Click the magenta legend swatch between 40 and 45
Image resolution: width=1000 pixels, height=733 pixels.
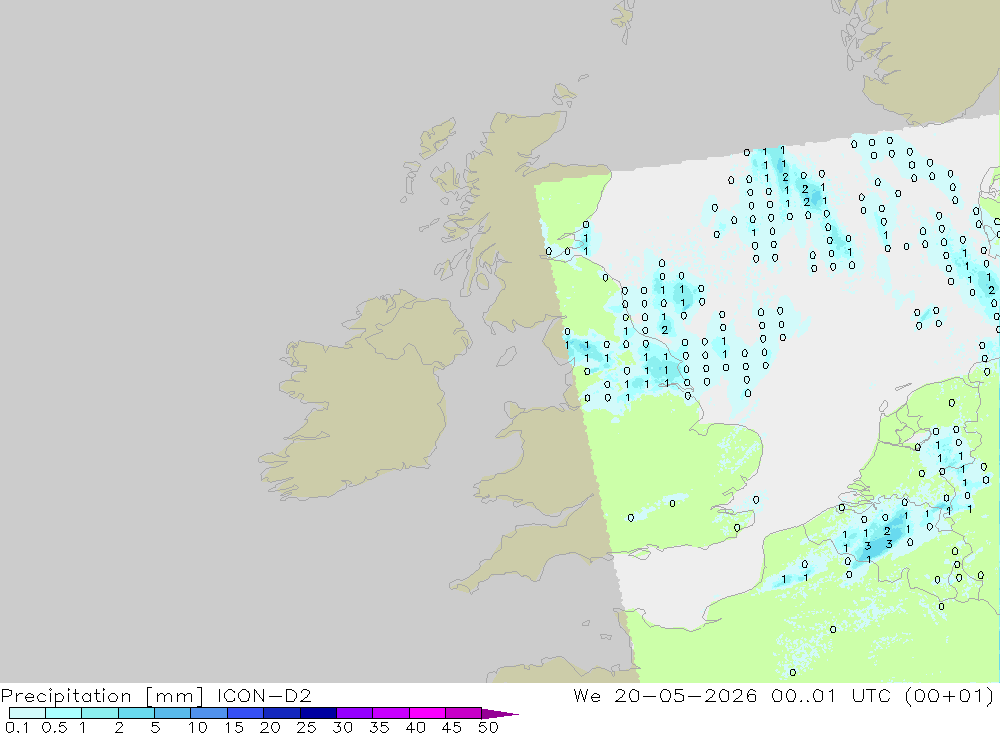pos(427,713)
